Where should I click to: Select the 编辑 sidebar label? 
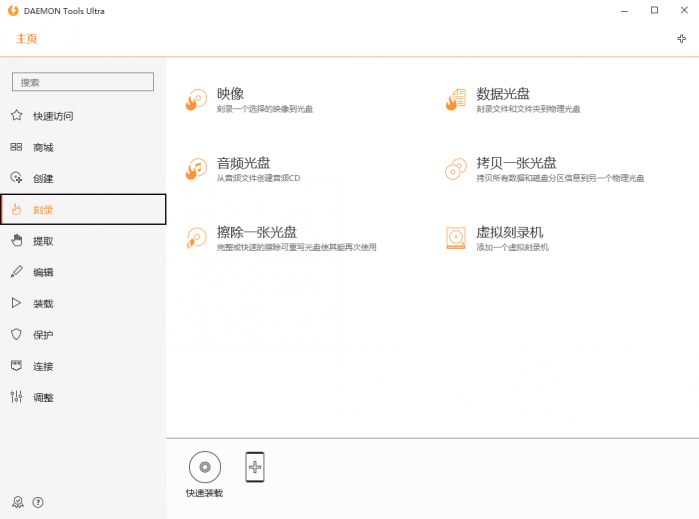[43, 272]
